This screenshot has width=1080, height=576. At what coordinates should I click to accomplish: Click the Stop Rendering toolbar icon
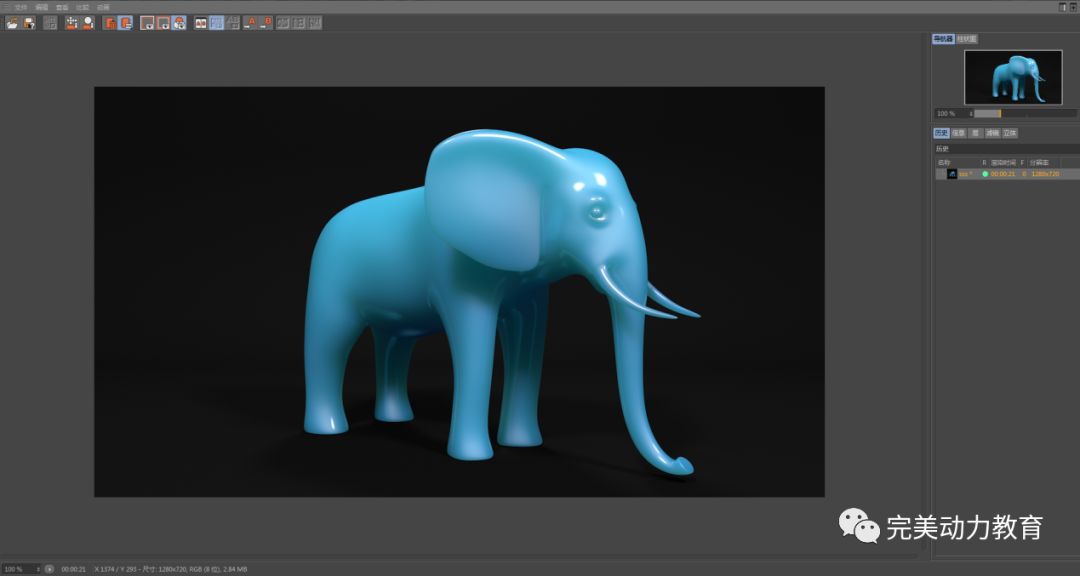click(x=50, y=22)
